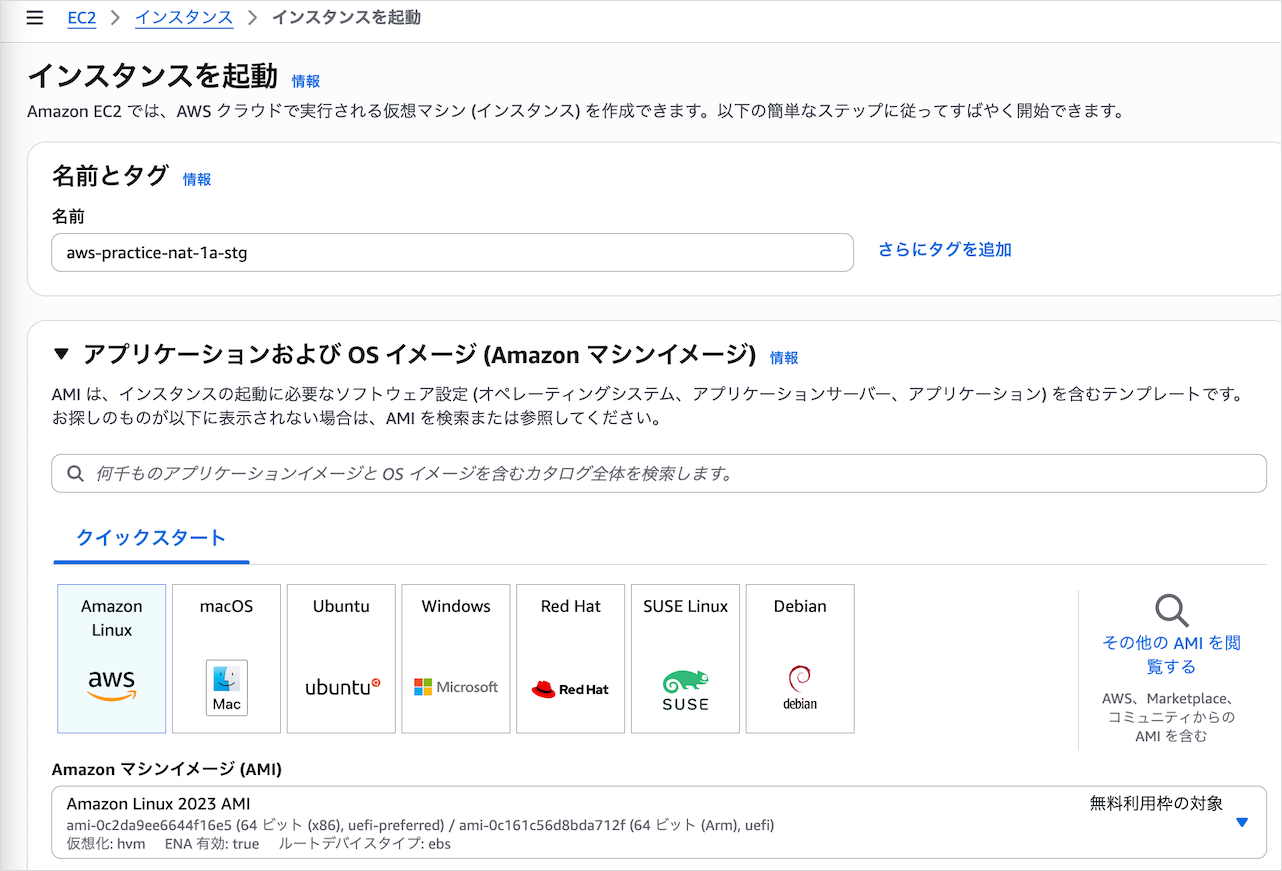The width and height of the screenshot is (1282, 871).
Task: Select the Debian AMI tile
Action: [x=800, y=659]
